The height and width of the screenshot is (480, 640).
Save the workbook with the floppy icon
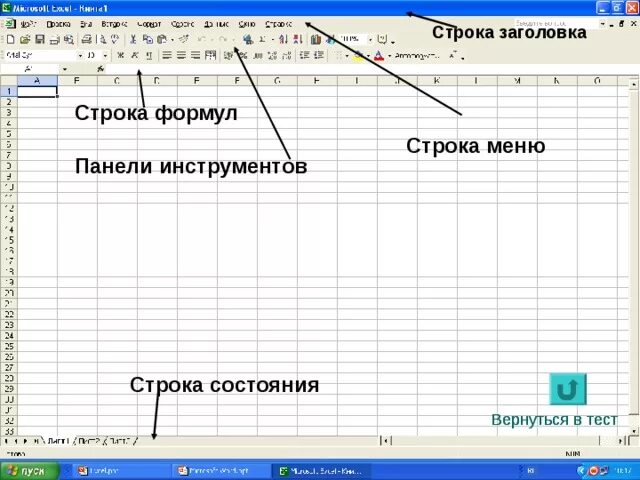point(40,40)
